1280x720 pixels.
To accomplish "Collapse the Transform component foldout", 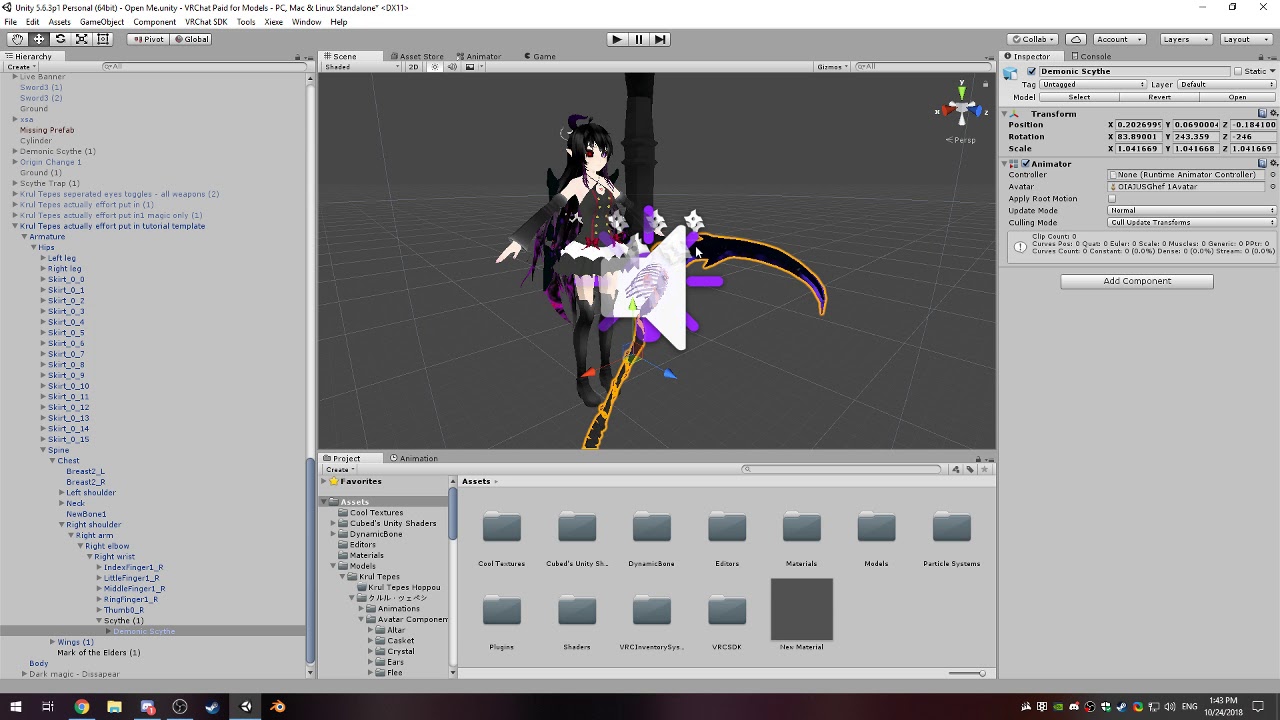I will (x=1005, y=114).
